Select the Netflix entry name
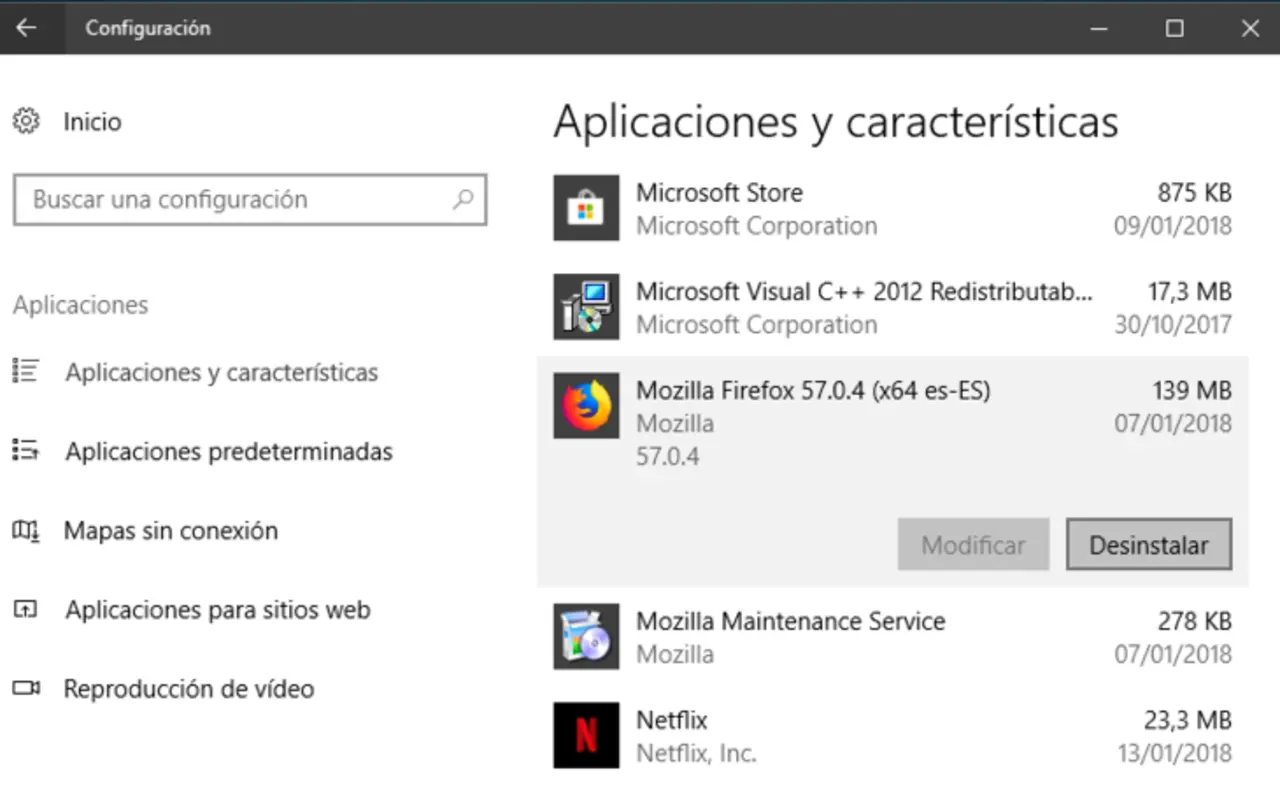 [x=672, y=720]
